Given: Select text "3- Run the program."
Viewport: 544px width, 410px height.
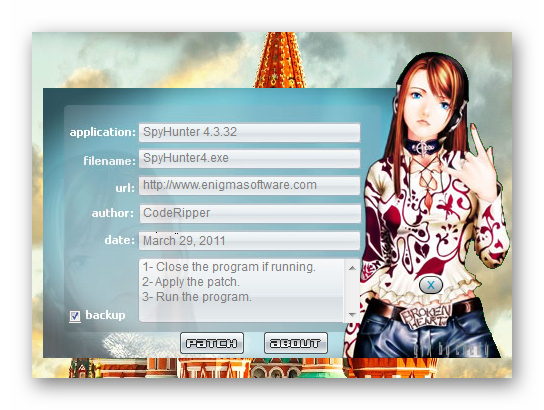Looking at the screenshot, I should [197, 297].
